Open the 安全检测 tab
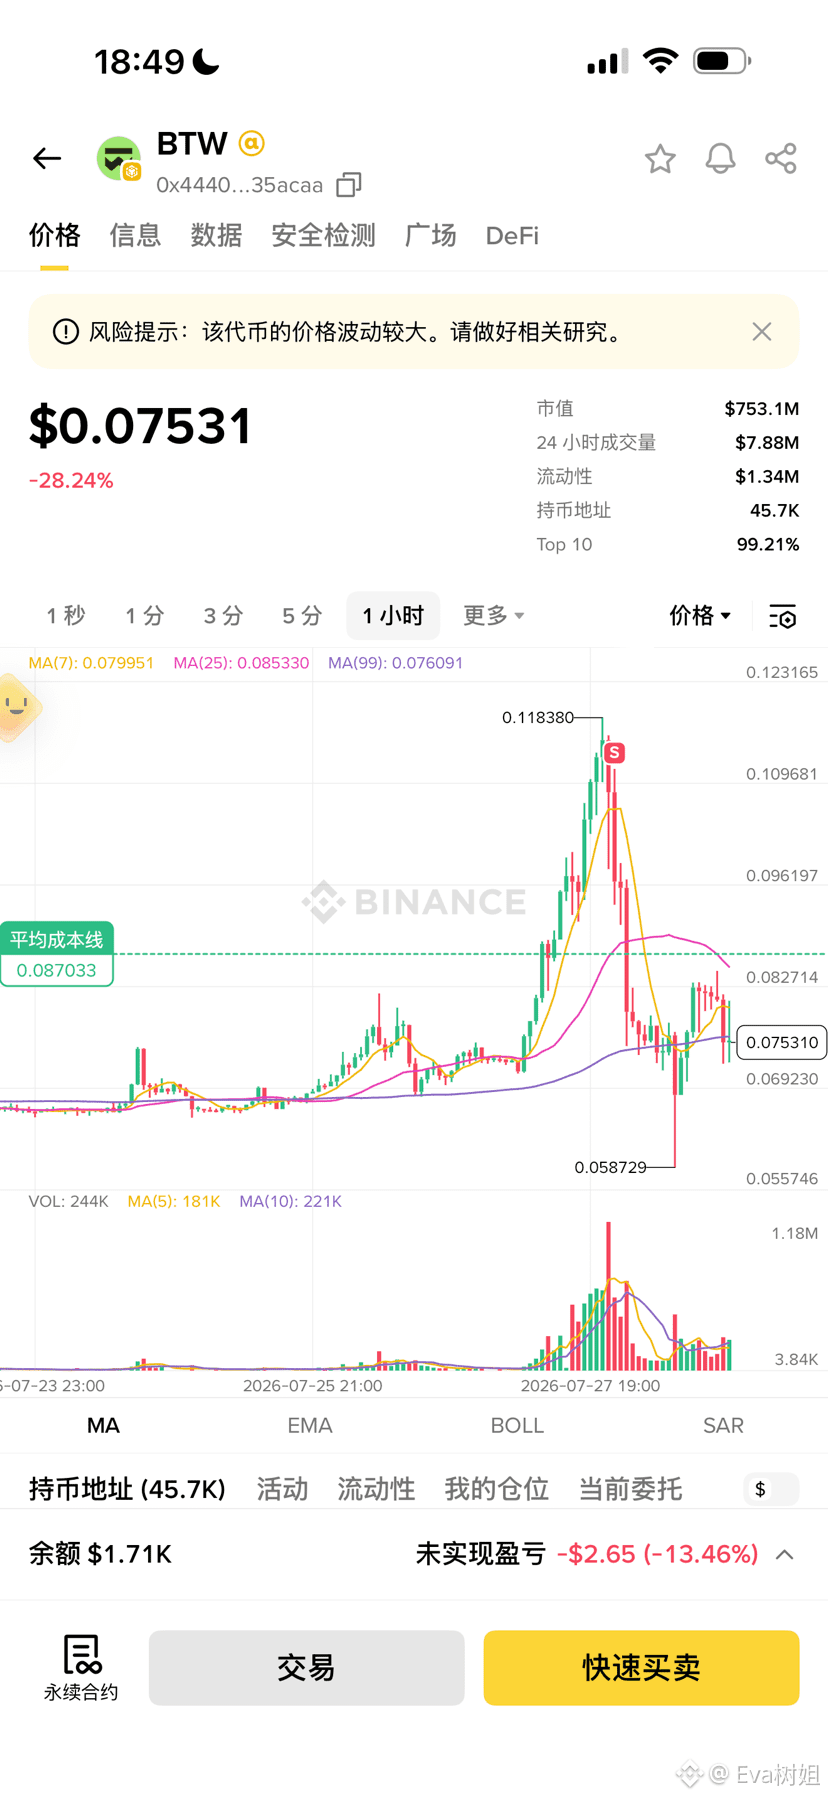The width and height of the screenshot is (828, 1800). pos(324,236)
